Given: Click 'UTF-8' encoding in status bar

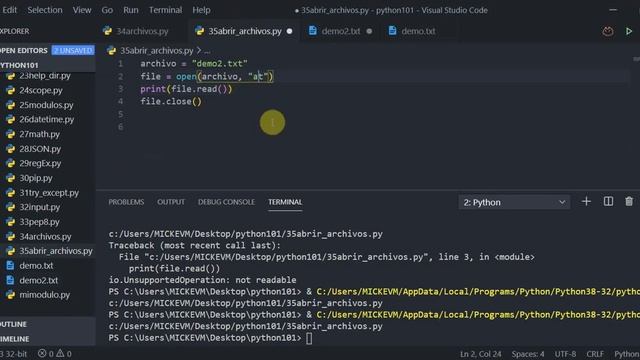Looking at the screenshot, I should tap(565, 354).
